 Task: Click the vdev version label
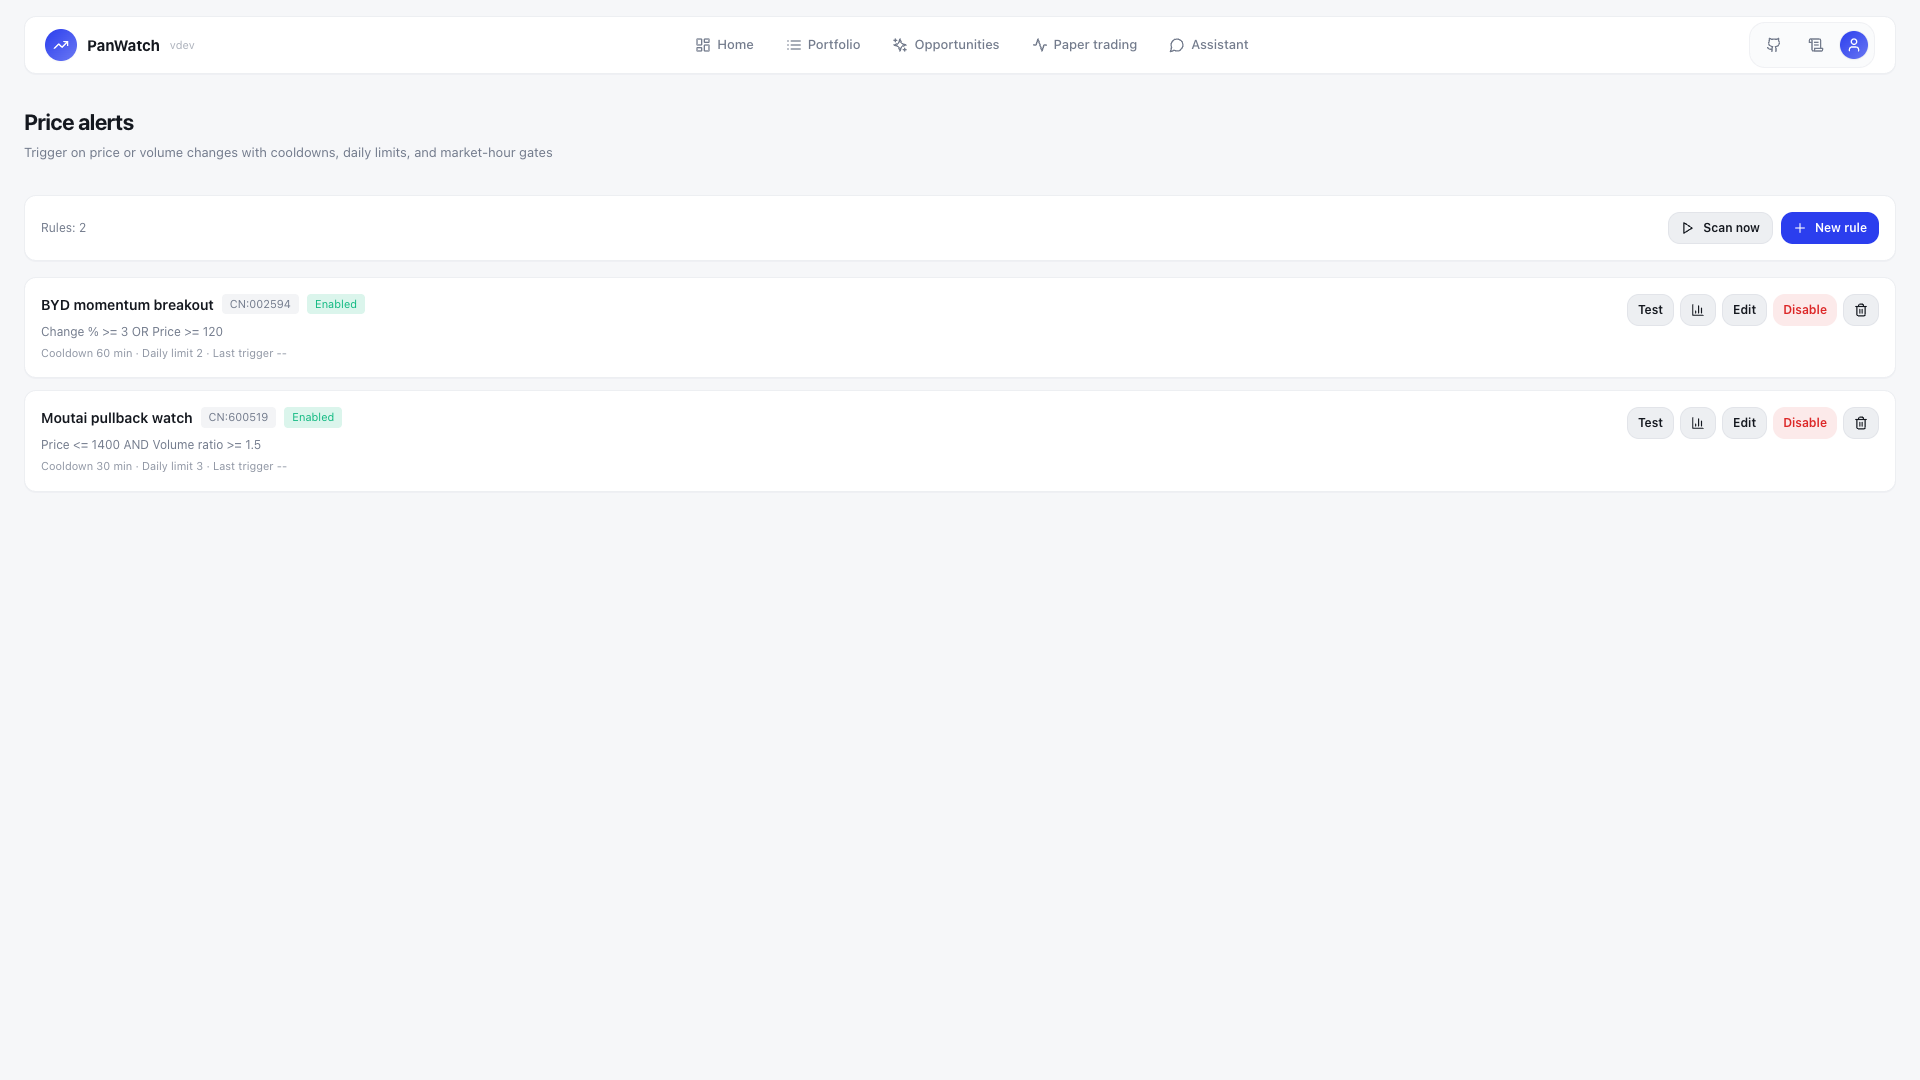pos(182,45)
